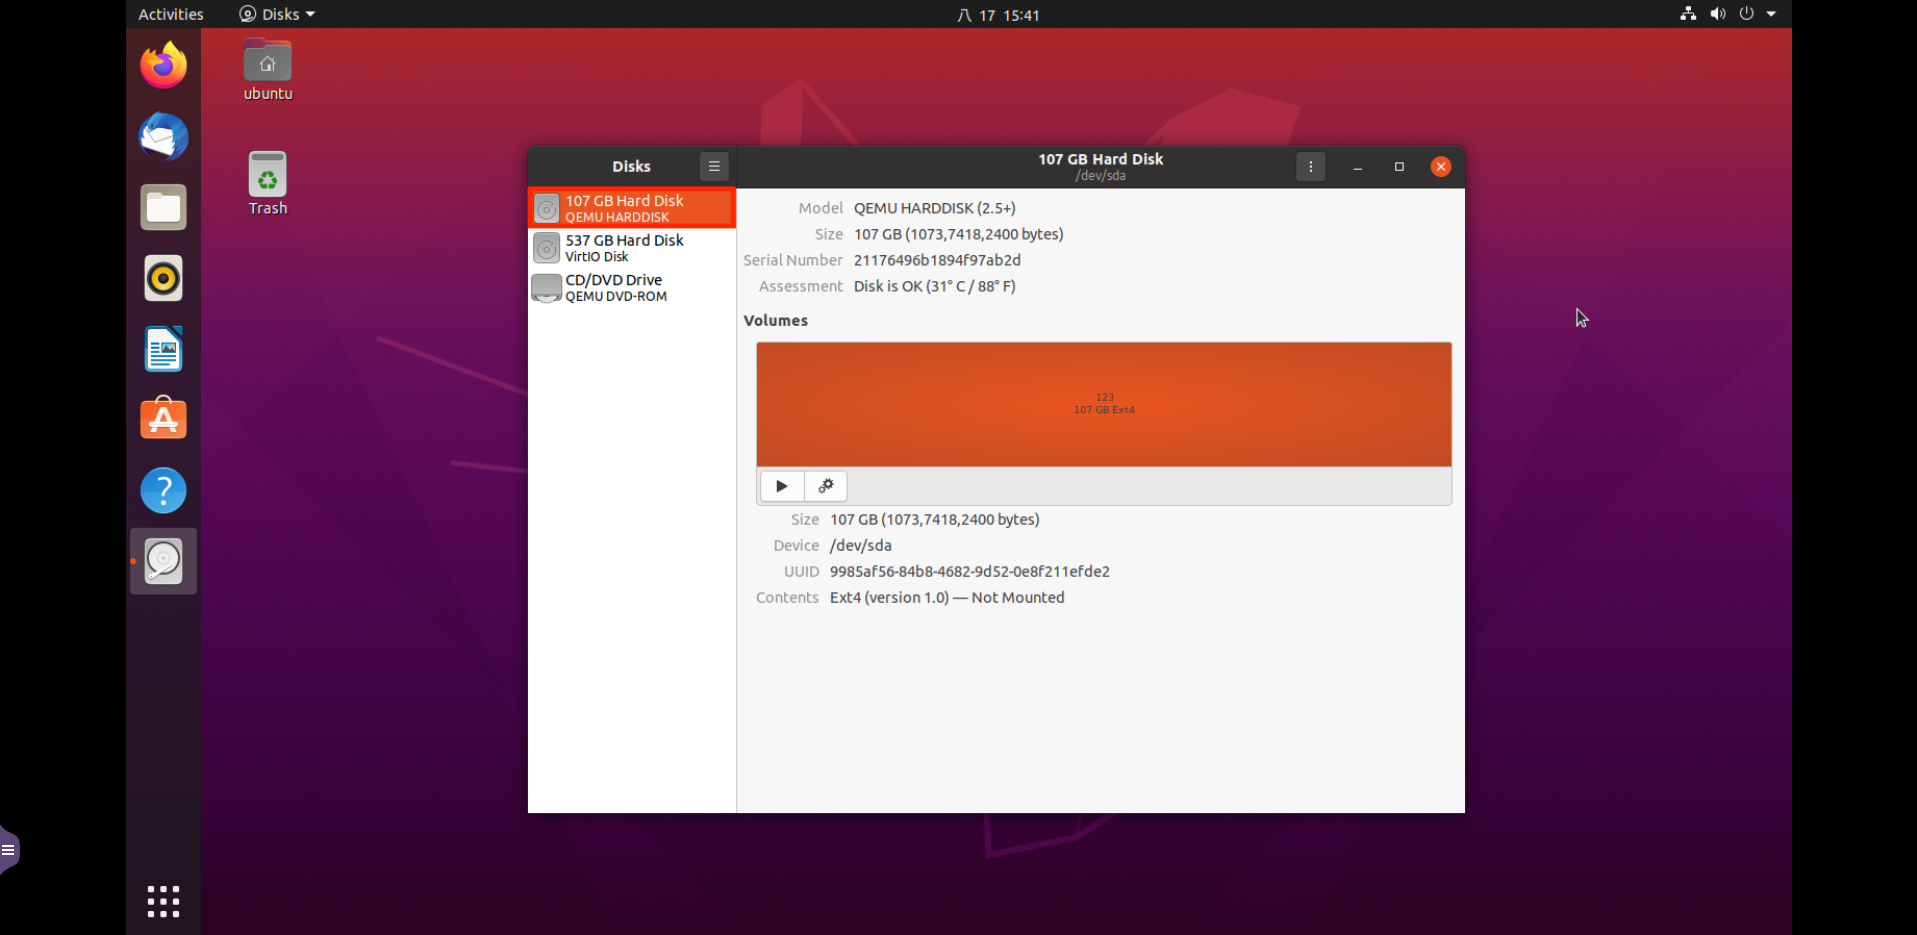Maximize the Disks window
This screenshot has width=1917, height=935.
click(1399, 167)
